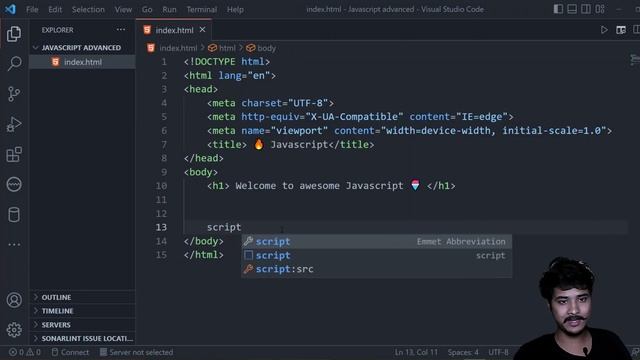
Task: Select index.html in the Explorer tree
Action: (82, 62)
